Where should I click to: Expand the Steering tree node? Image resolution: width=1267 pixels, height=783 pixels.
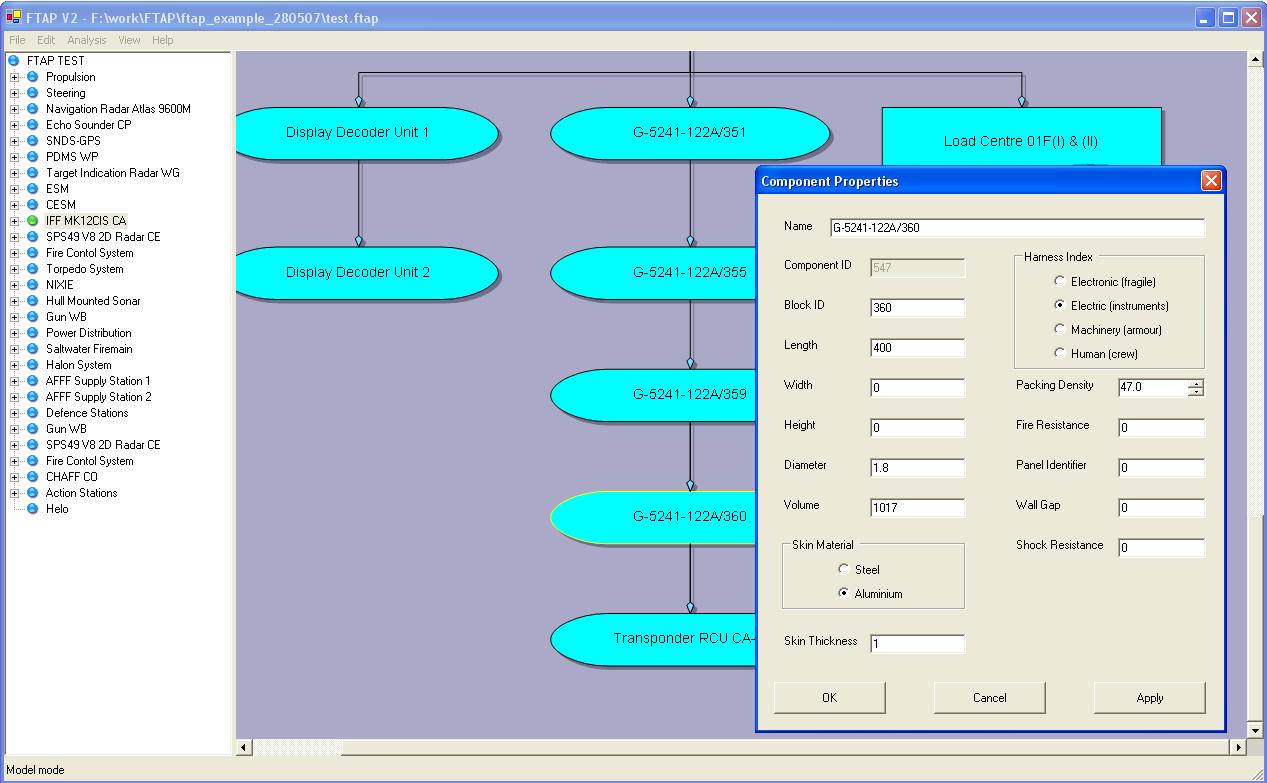pyautogui.click(x=14, y=93)
